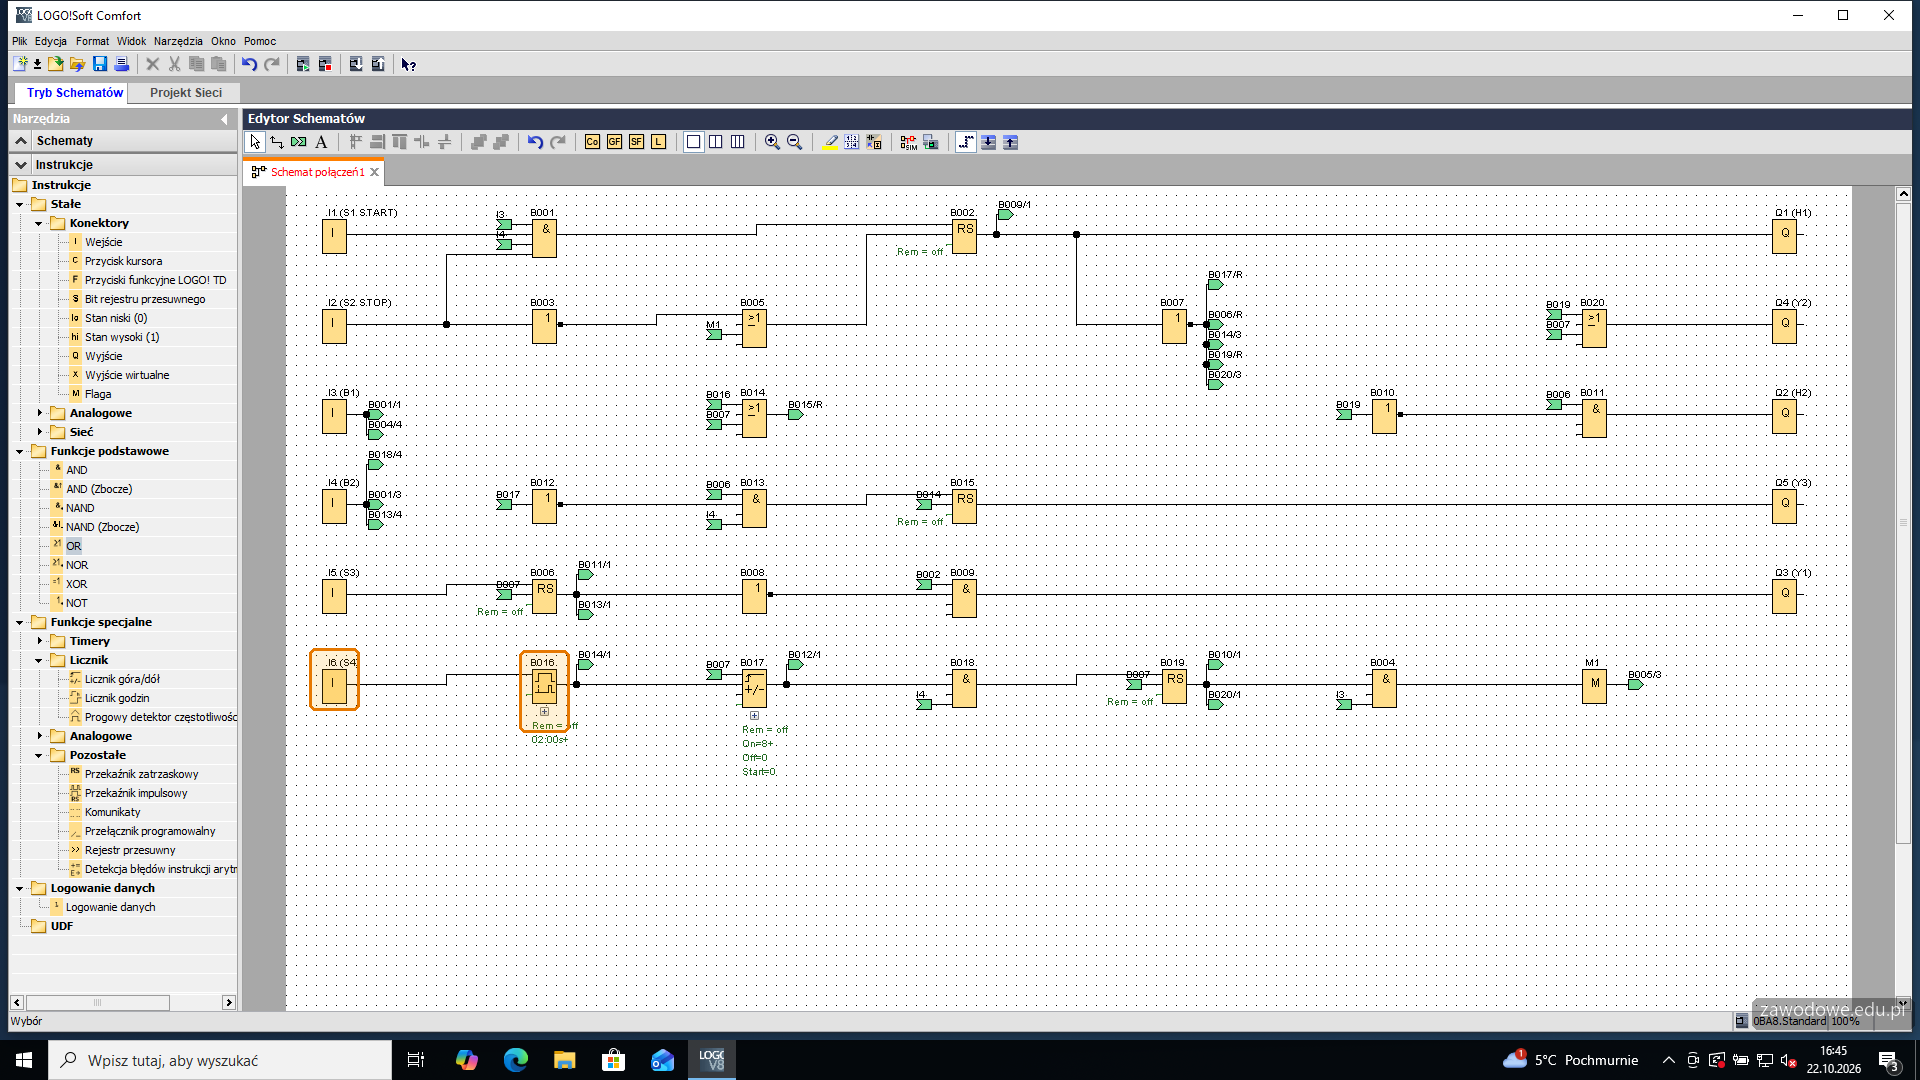Close the Schemat połączeń1 tab
The width and height of the screenshot is (1920, 1080).
[x=374, y=172]
